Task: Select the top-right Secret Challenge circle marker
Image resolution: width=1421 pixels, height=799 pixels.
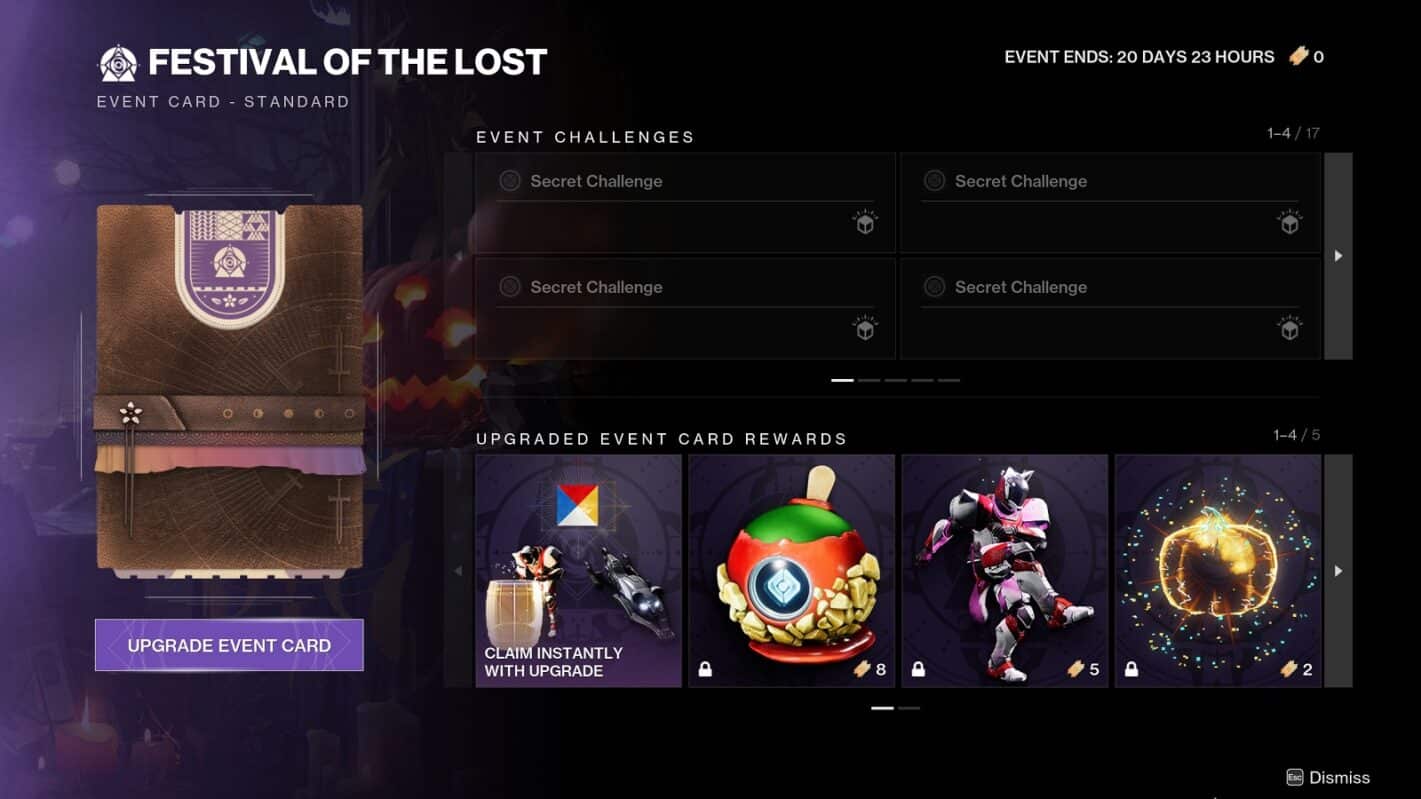Action: pyautogui.click(x=934, y=181)
